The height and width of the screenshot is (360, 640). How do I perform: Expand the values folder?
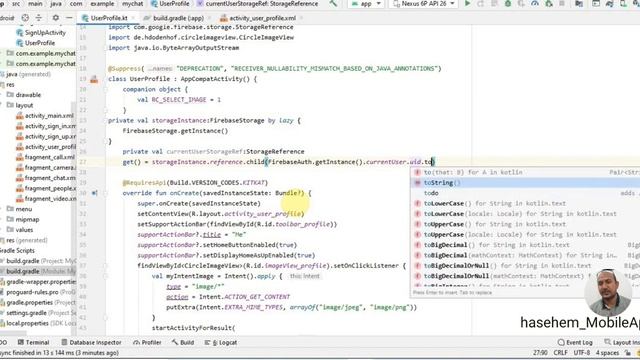coord(2,230)
